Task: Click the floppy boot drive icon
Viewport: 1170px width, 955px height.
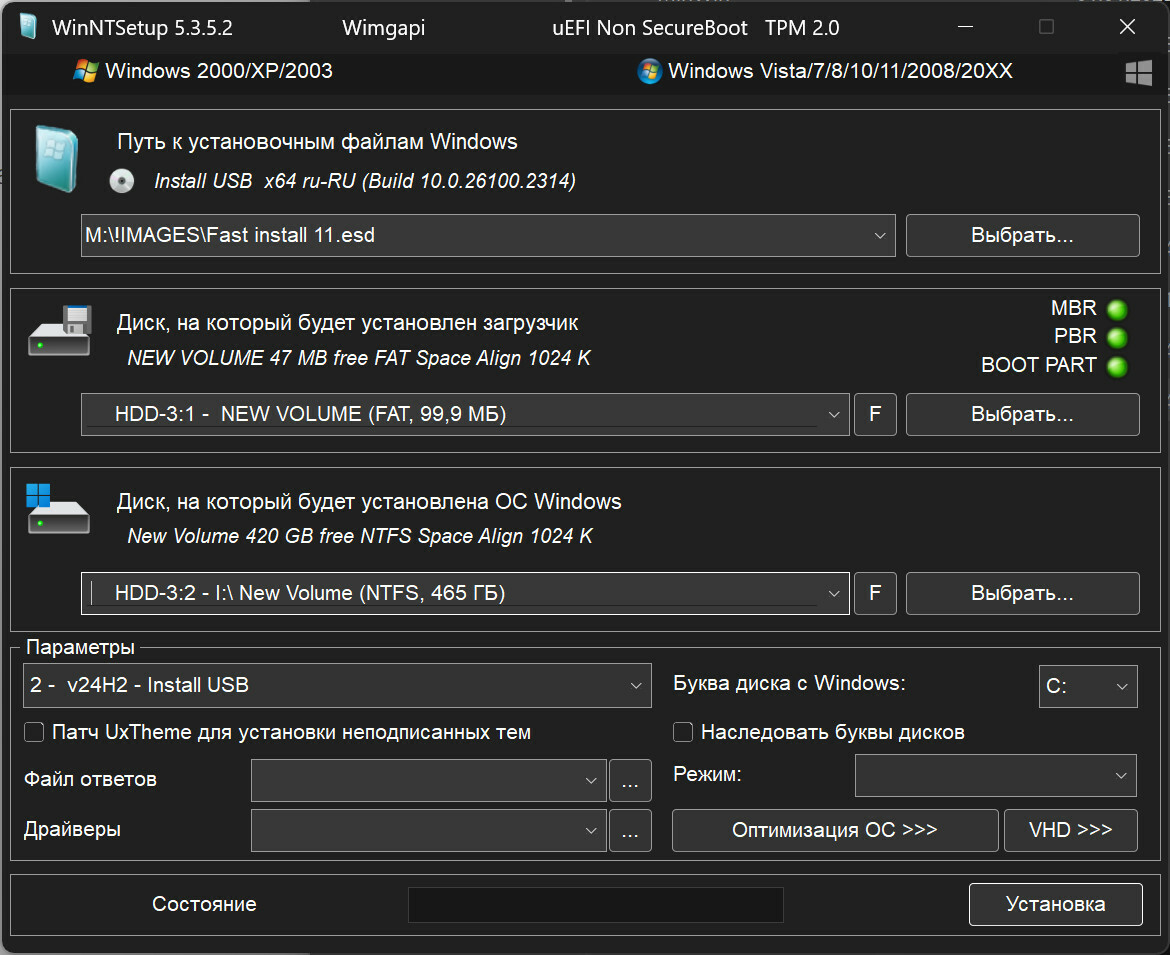Action: 60,331
